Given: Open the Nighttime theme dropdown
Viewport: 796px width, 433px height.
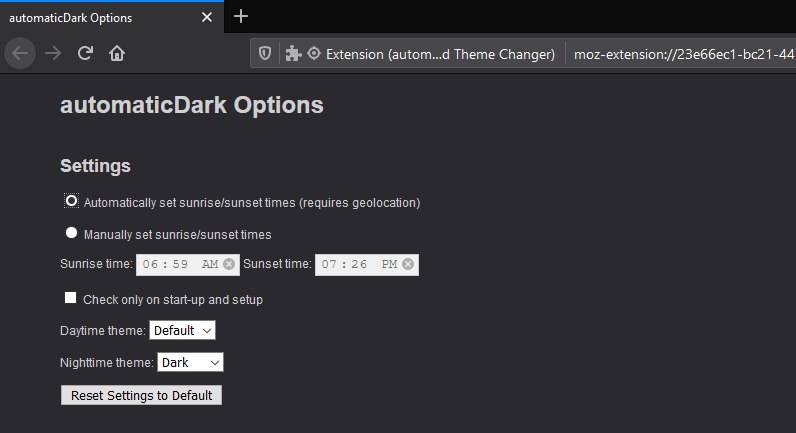Looking at the screenshot, I should pyautogui.click(x=190, y=362).
